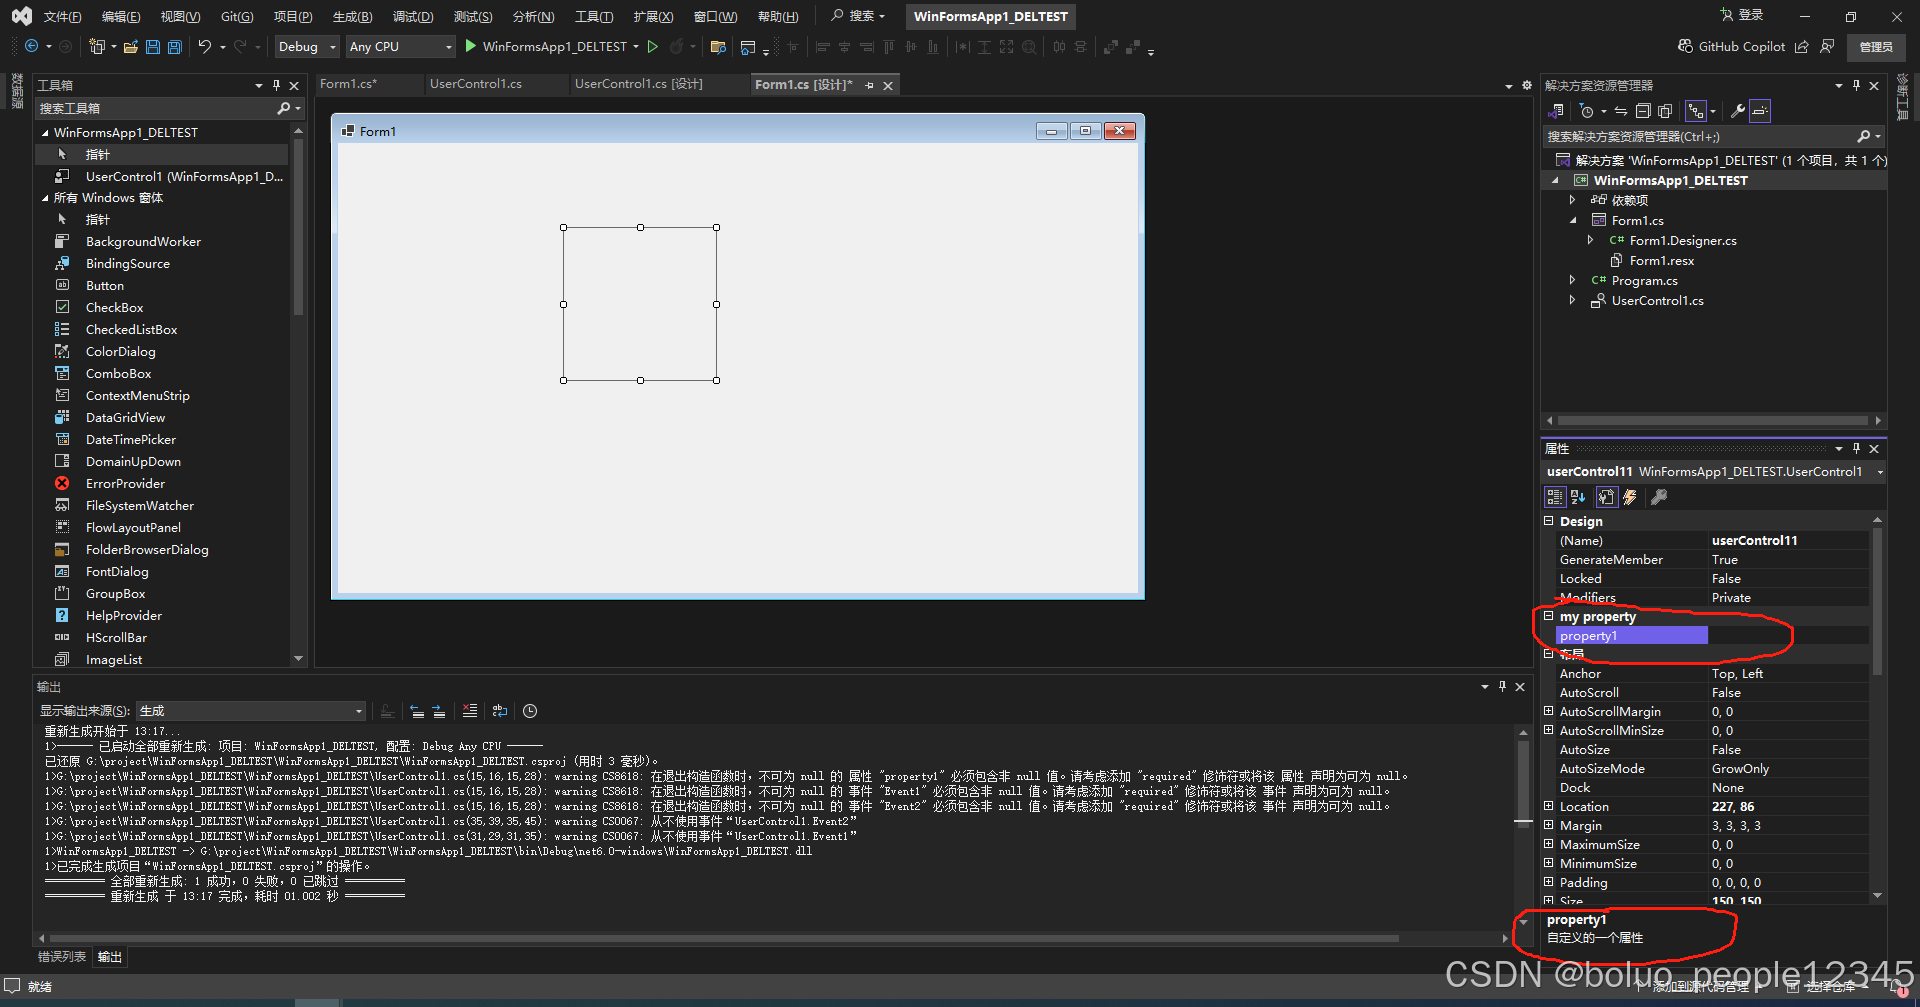
Task: Toggle Preview Selected Items icon
Action: click(1760, 111)
